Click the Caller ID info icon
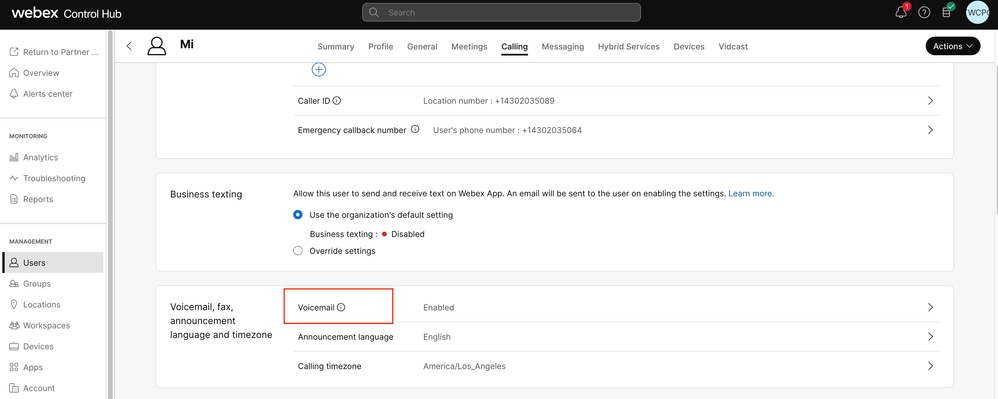The image size is (998, 399). 337,101
